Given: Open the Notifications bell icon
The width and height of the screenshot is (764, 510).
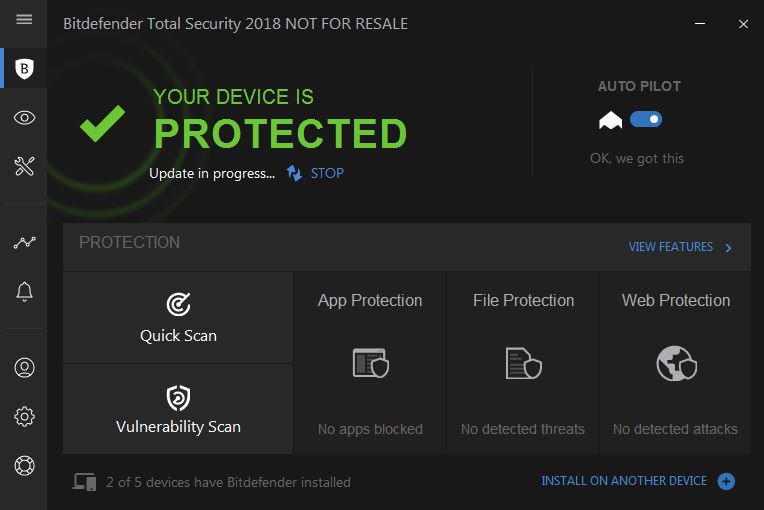Looking at the screenshot, I should [x=24, y=292].
